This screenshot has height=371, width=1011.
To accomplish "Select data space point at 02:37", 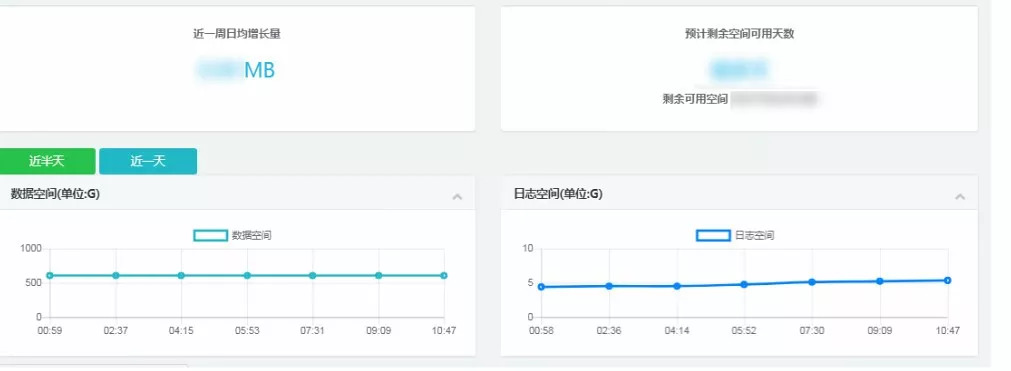I will (x=115, y=276).
